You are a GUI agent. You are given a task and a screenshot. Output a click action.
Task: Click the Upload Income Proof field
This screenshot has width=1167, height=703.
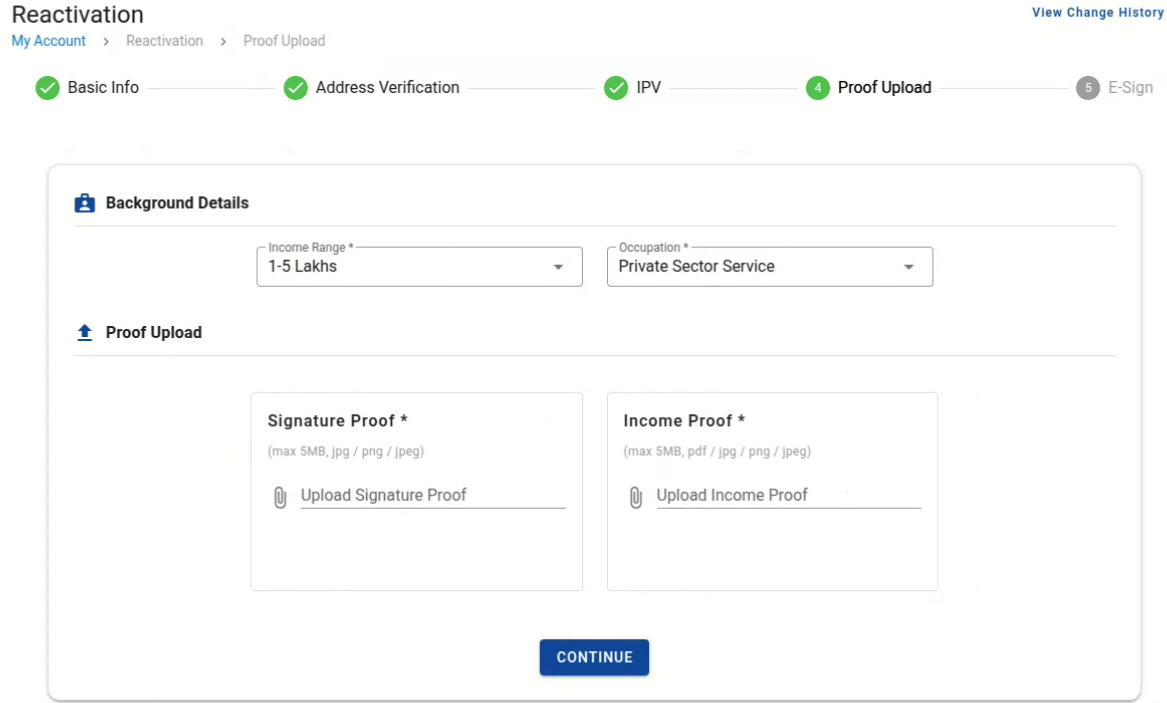788,496
